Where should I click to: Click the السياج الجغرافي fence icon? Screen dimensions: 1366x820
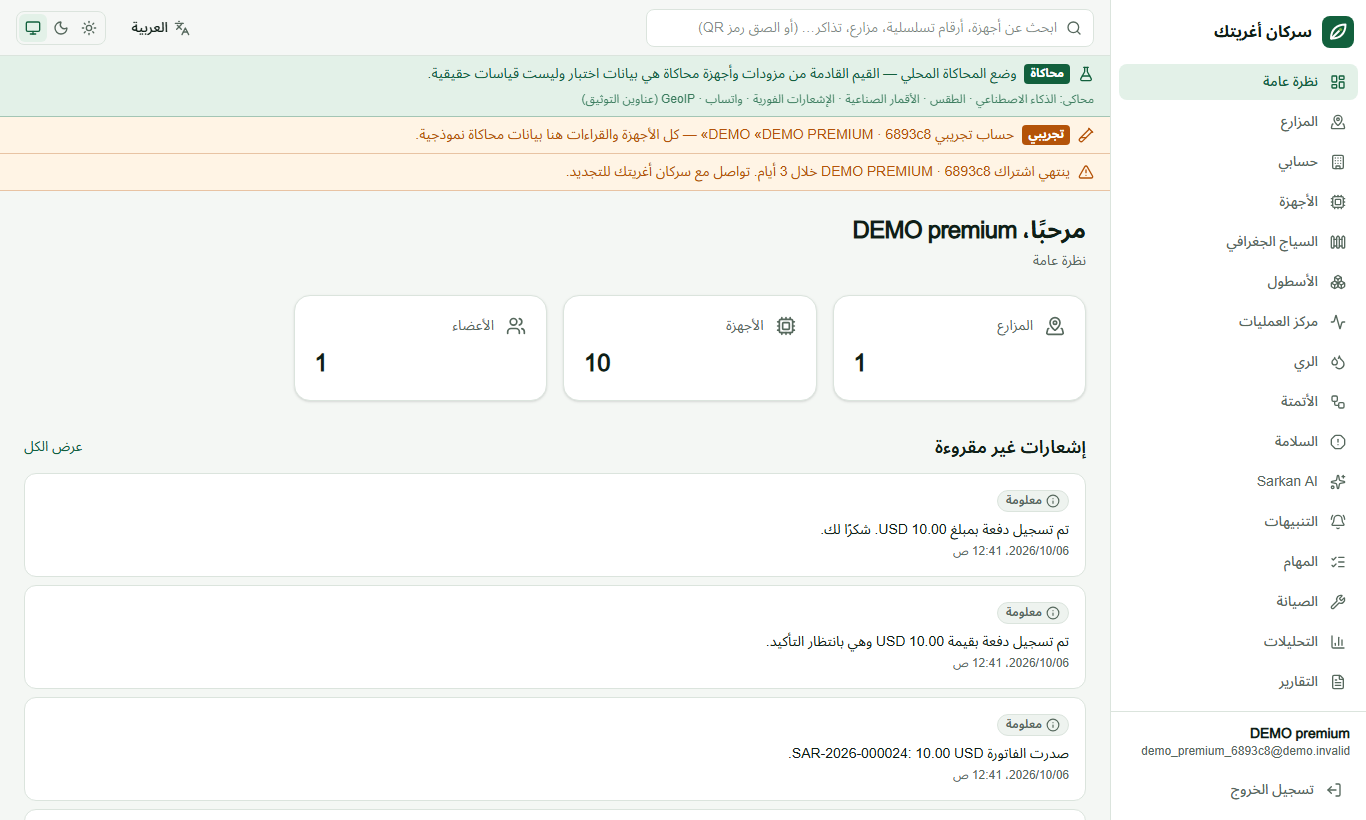[1338, 242]
